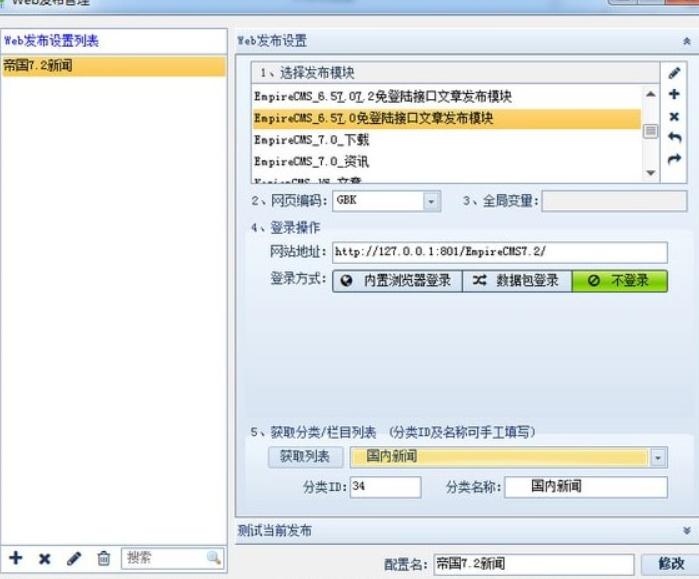
Task: Select 数据包登录 login method
Action: point(517,281)
